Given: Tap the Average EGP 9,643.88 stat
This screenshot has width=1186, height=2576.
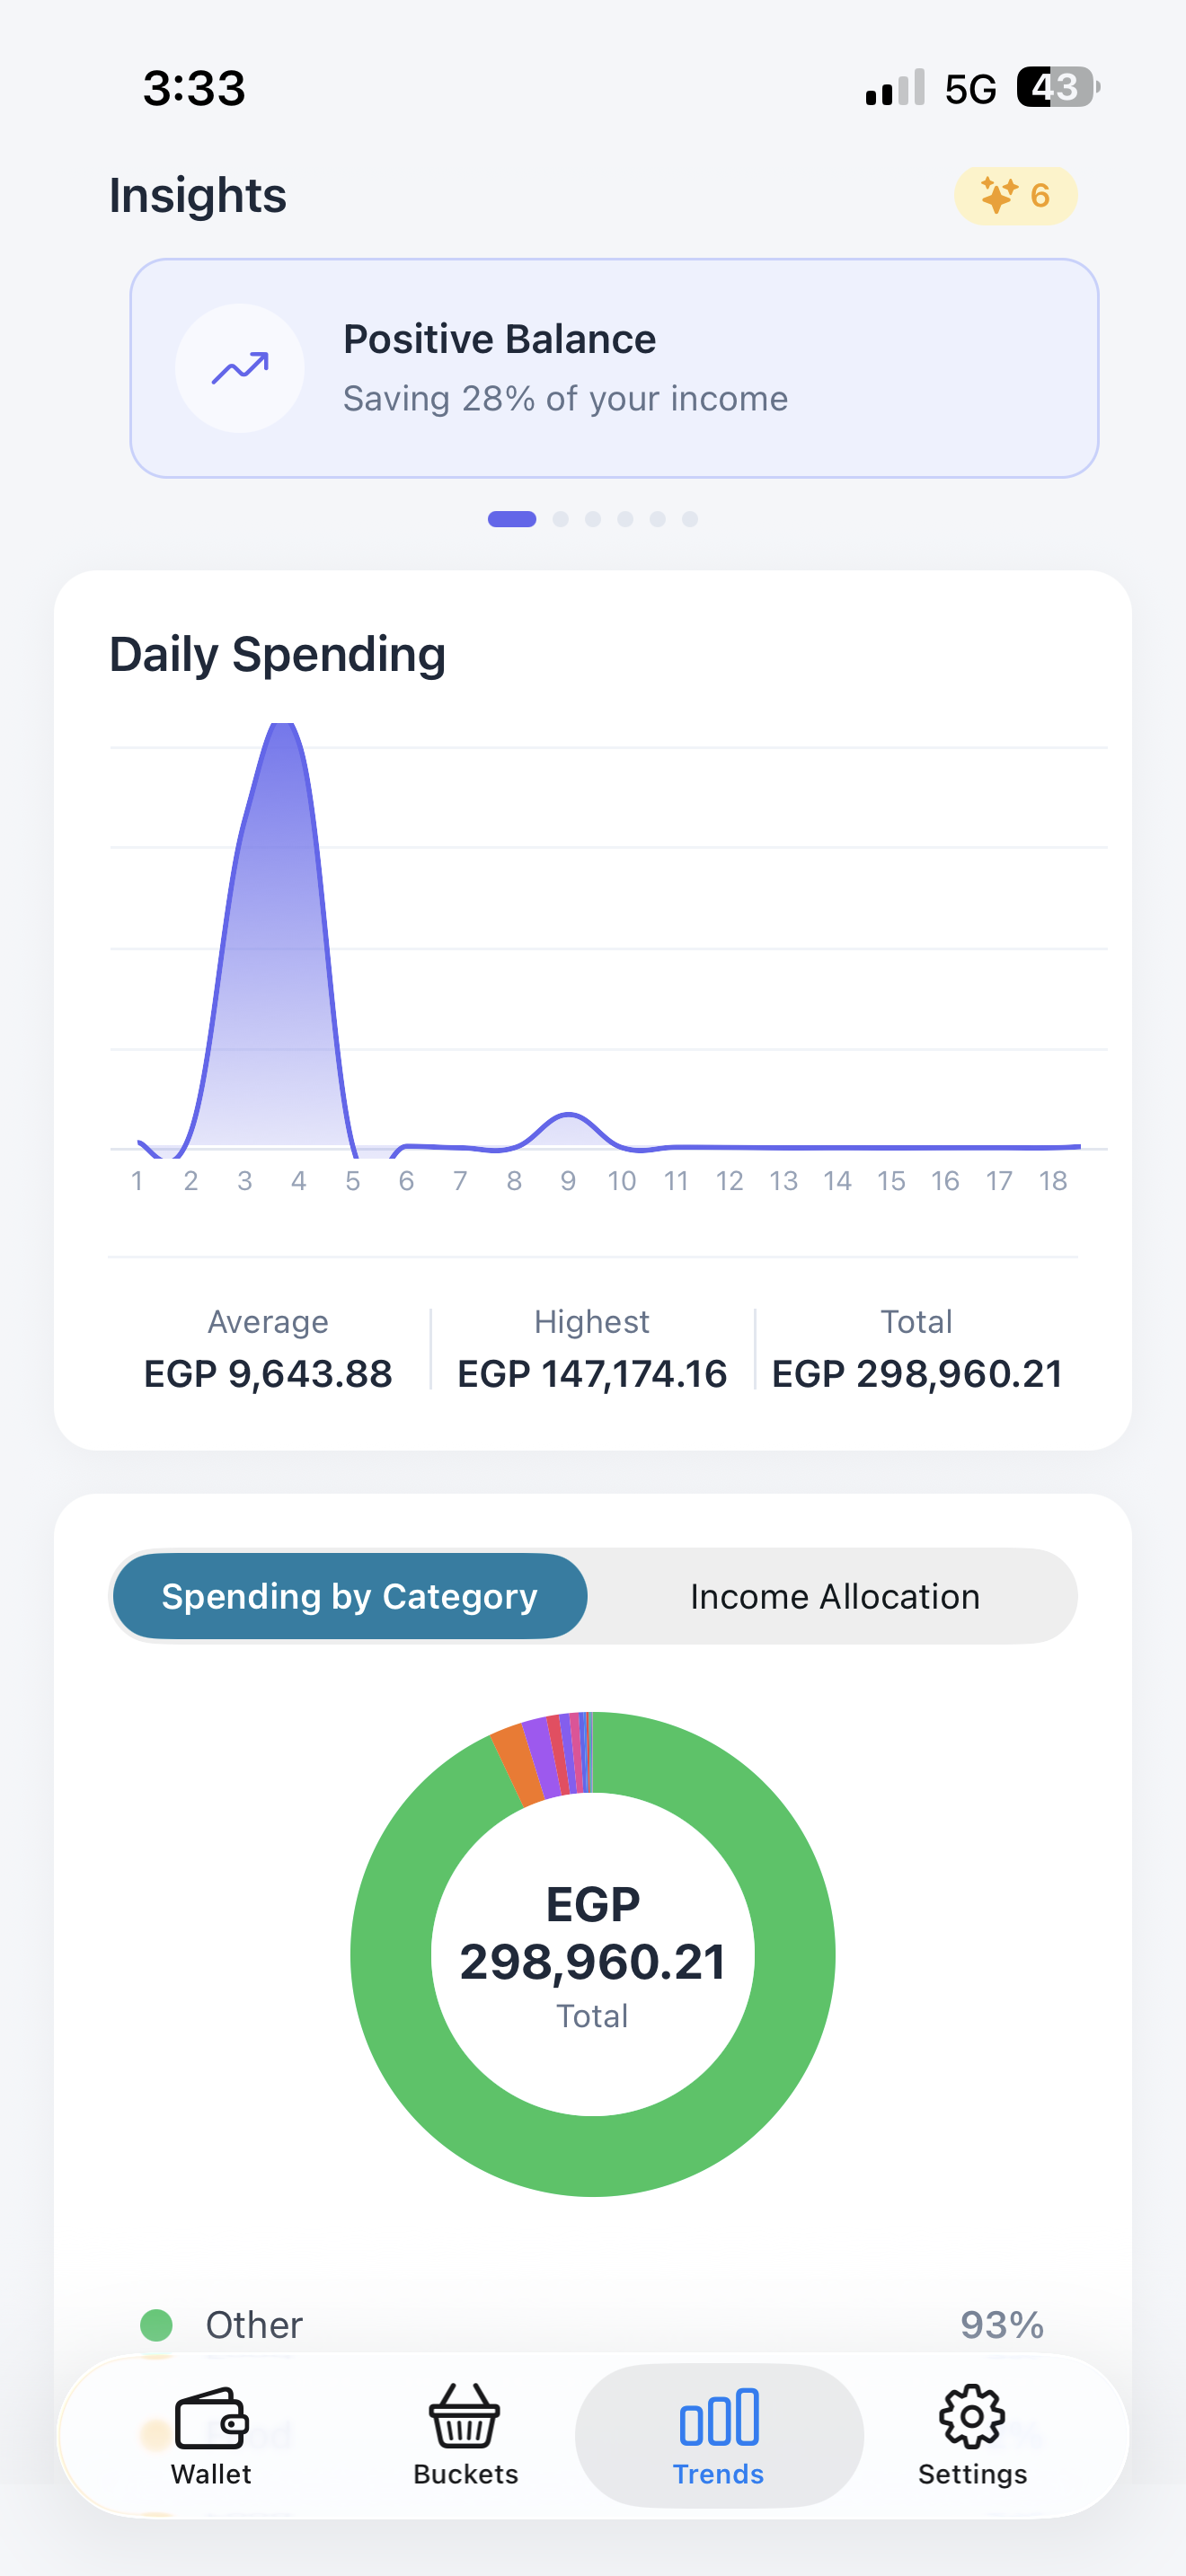Looking at the screenshot, I should [268, 1350].
